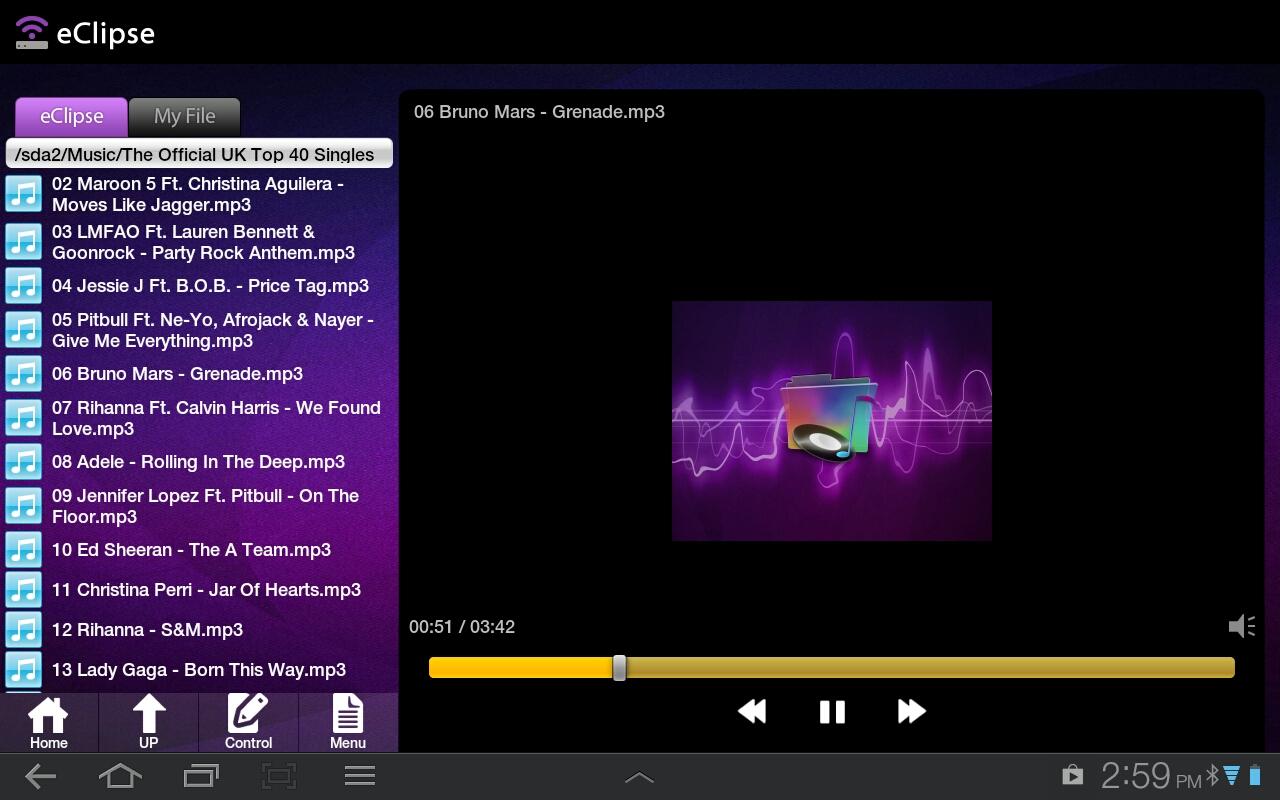Tap the Bluetooth status icon
This screenshot has height=800, width=1280.
click(1212, 776)
